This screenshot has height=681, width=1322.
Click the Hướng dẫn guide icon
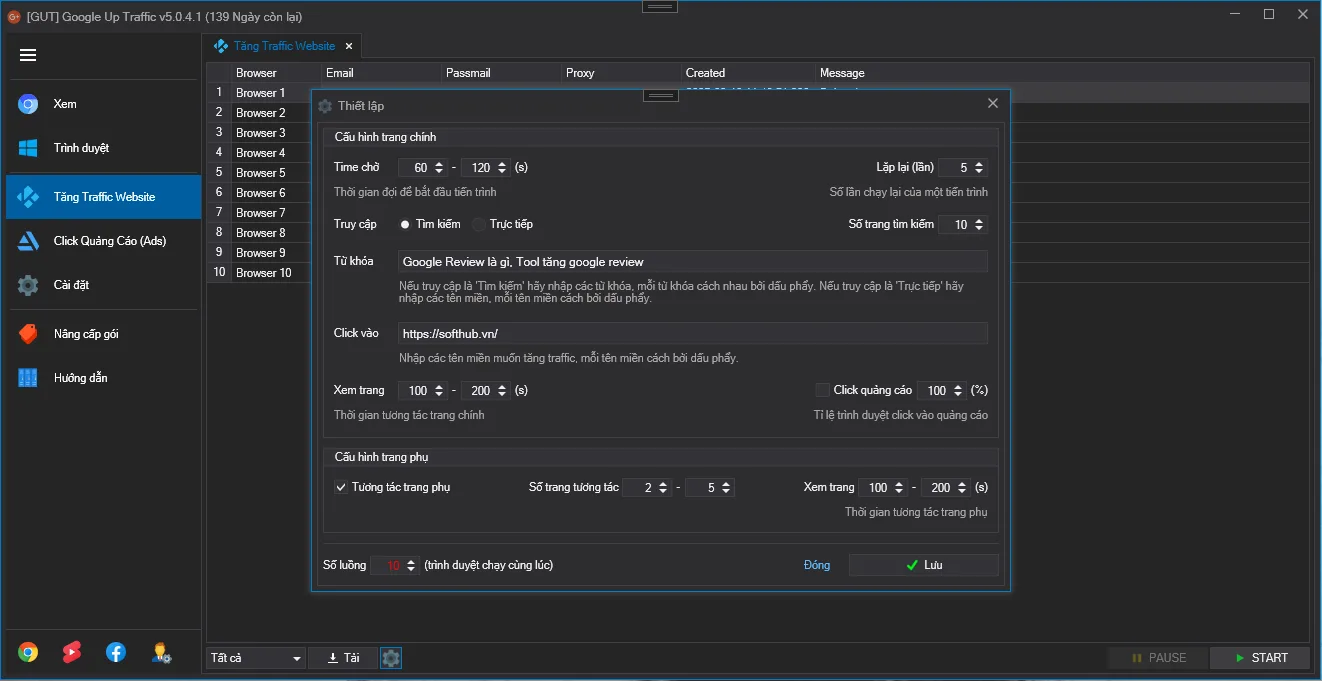click(28, 378)
